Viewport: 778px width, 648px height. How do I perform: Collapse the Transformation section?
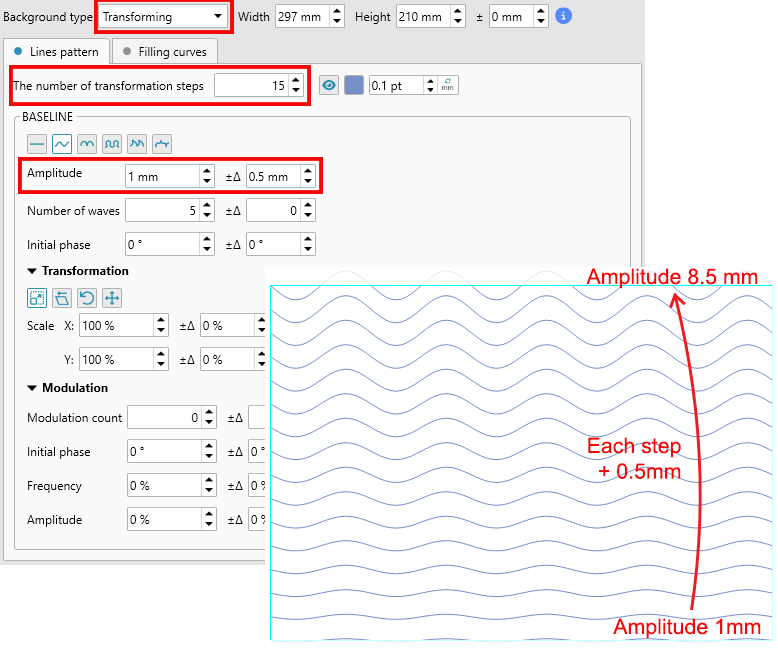coord(32,271)
